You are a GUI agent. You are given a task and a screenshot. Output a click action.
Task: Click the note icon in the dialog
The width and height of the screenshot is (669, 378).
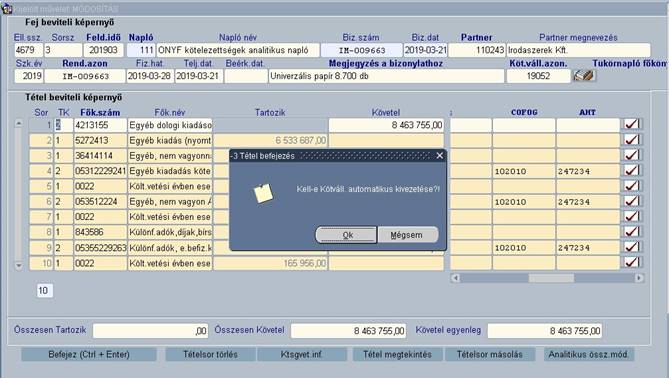(x=263, y=193)
